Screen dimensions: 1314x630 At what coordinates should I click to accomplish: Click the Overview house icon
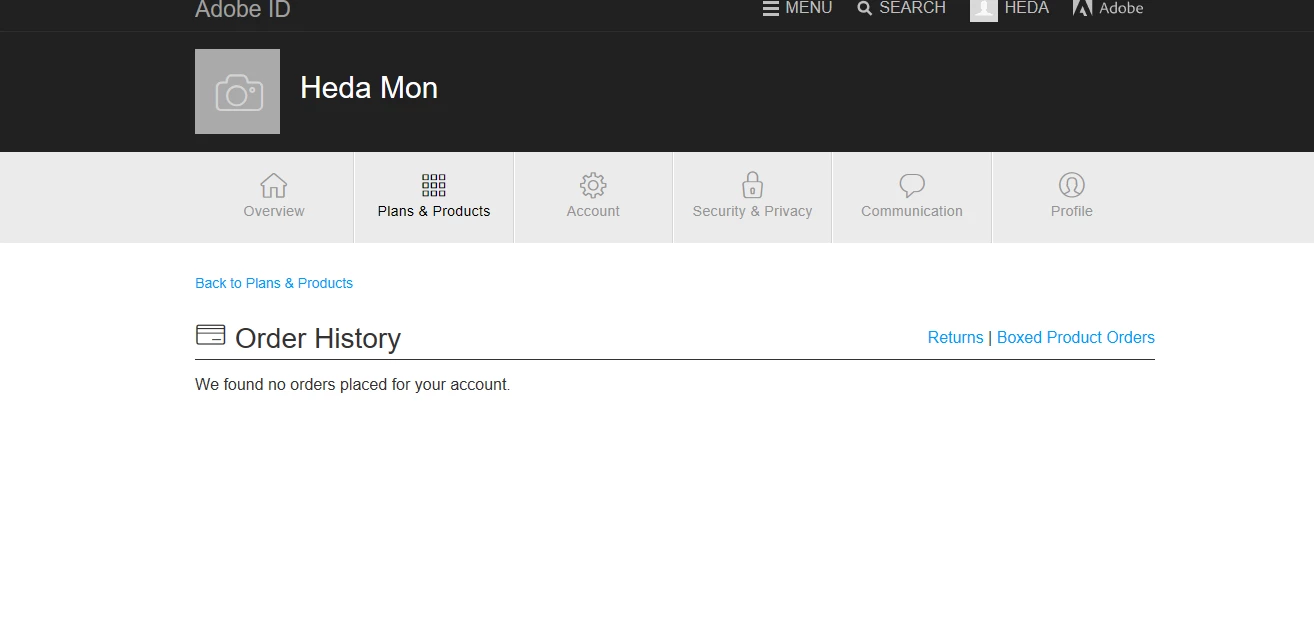[273, 185]
